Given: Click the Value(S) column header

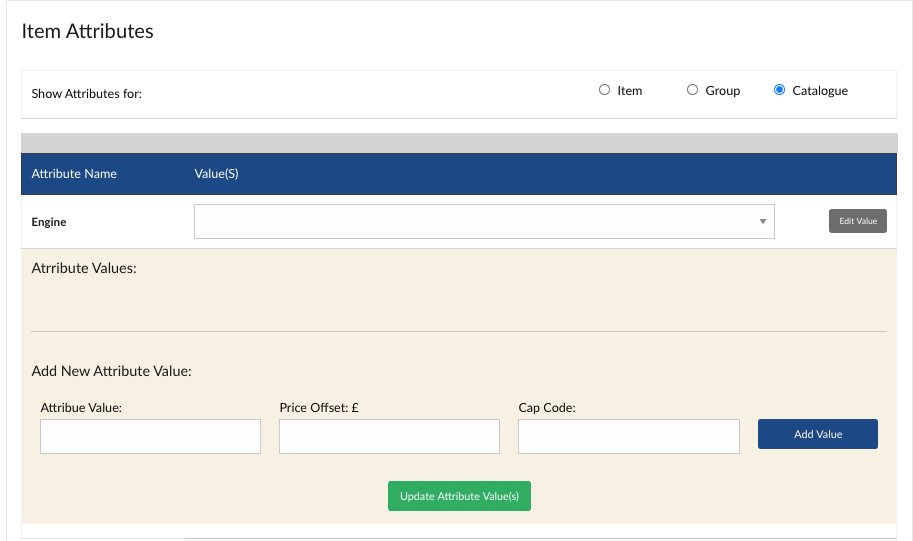Looking at the screenshot, I should (x=216, y=174).
